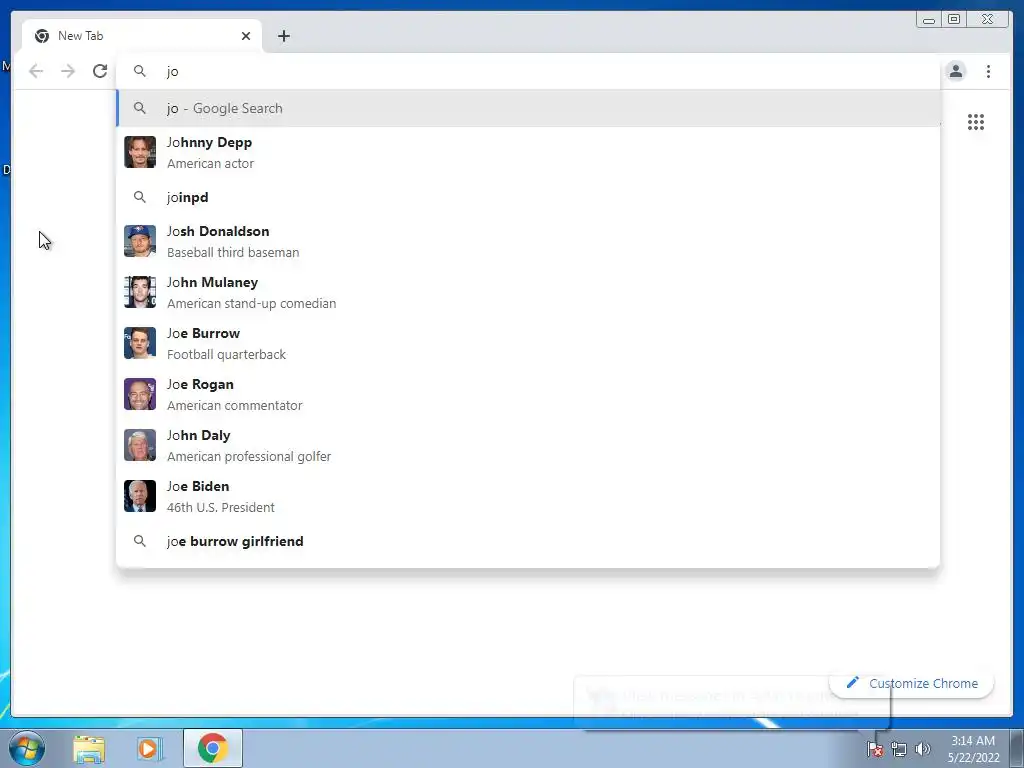
Task: Click 'American commentator' description text
Action: [x=234, y=406]
